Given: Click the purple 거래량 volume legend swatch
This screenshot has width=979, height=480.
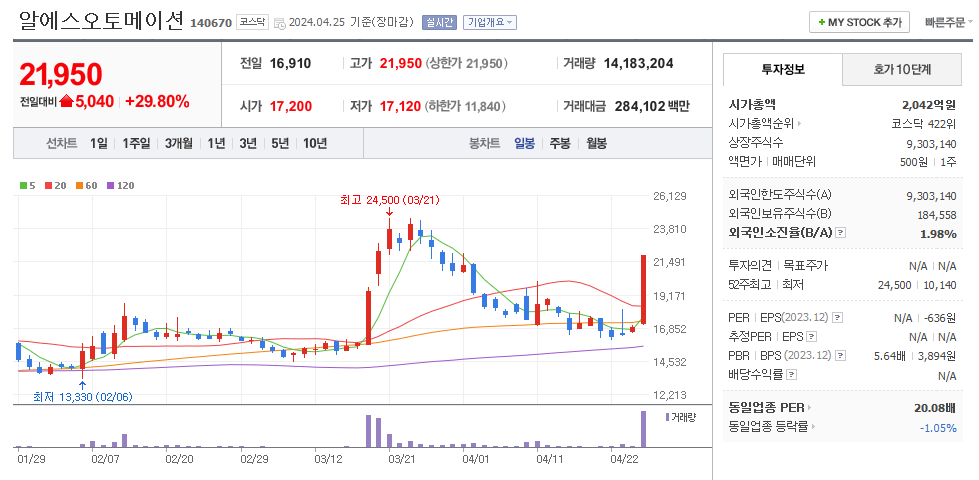Looking at the screenshot, I should pyautogui.click(x=668, y=417).
